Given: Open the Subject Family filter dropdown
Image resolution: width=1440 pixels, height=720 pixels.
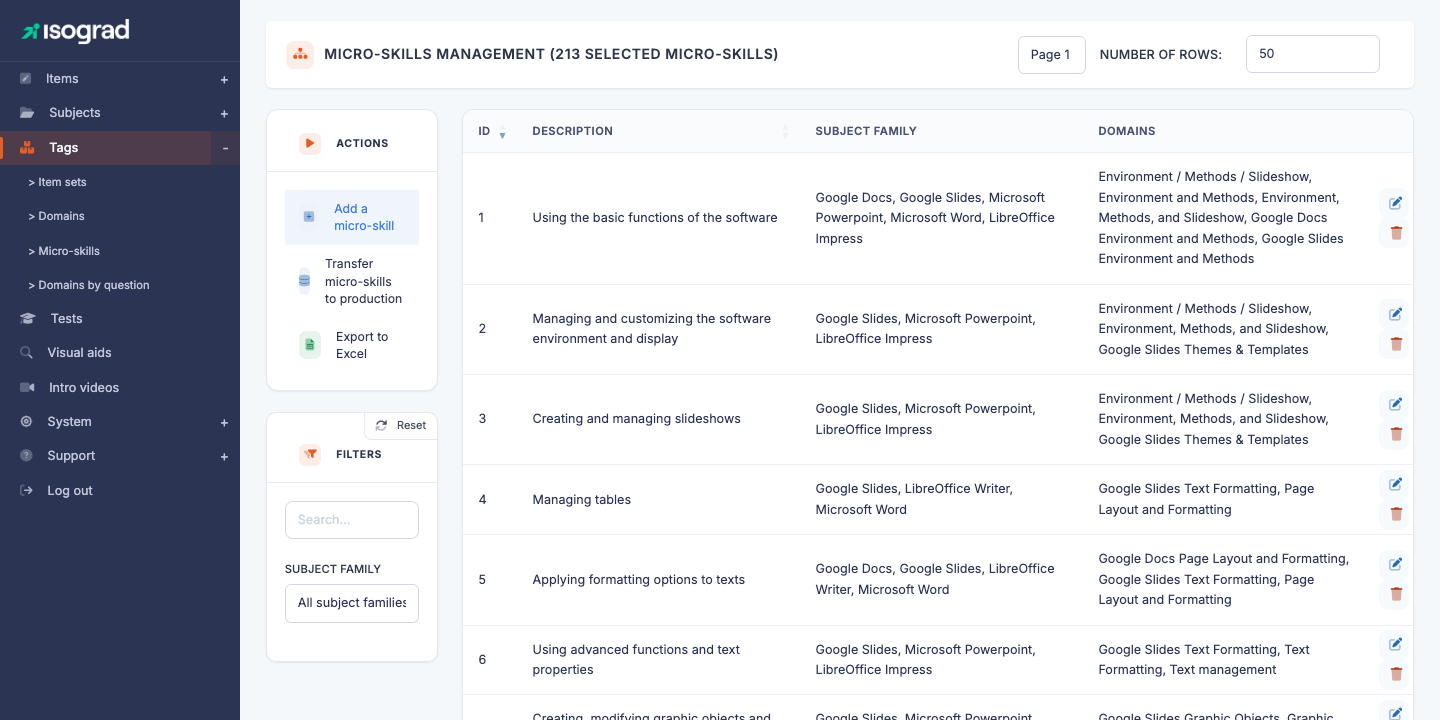Looking at the screenshot, I should pyautogui.click(x=352, y=603).
